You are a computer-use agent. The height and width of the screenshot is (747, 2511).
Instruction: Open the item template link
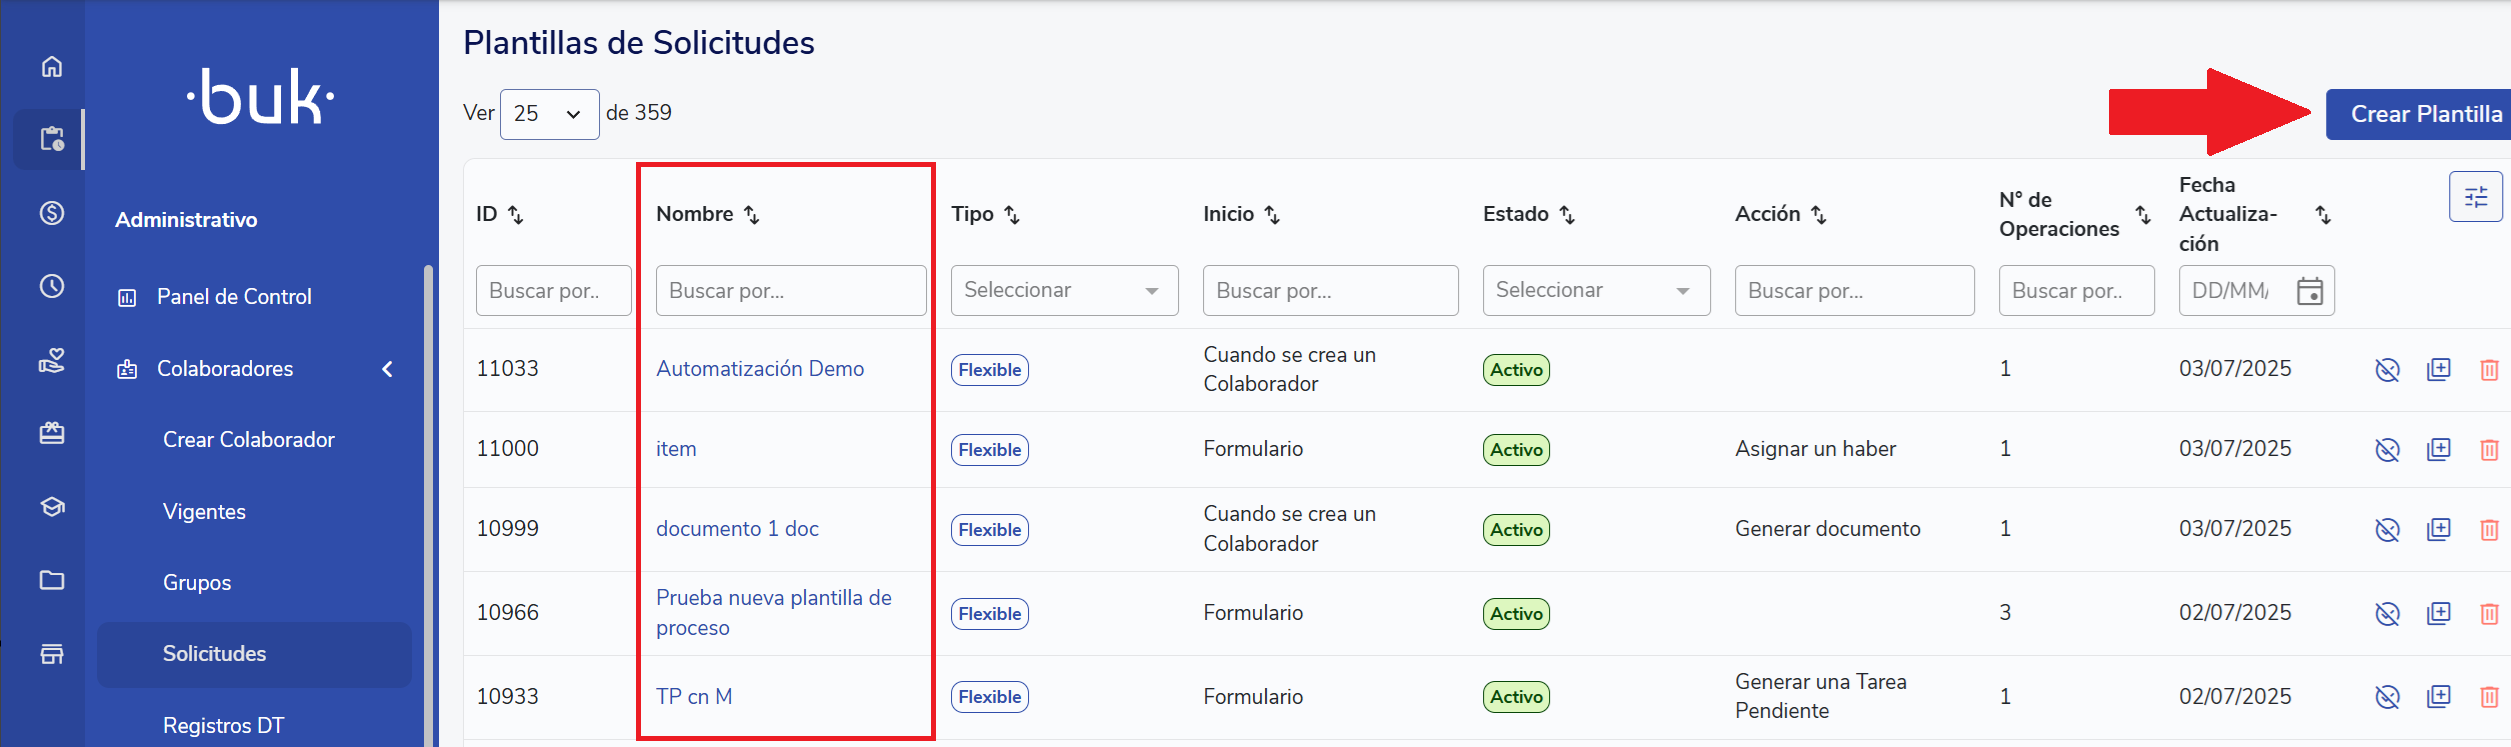[x=676, y=449]
